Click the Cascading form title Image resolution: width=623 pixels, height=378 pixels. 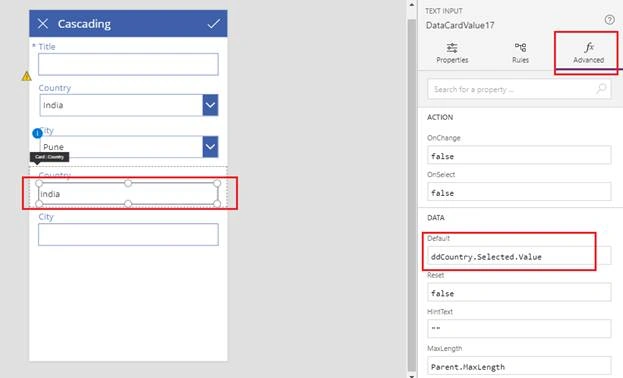tap(84, 24)
